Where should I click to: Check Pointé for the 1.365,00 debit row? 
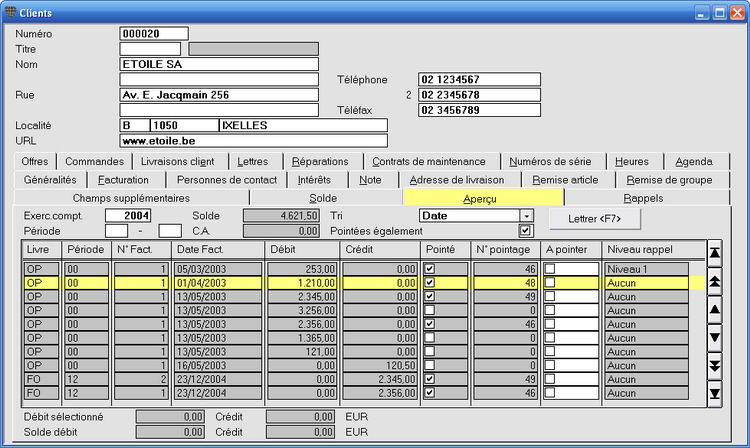(x=430, y=338)
